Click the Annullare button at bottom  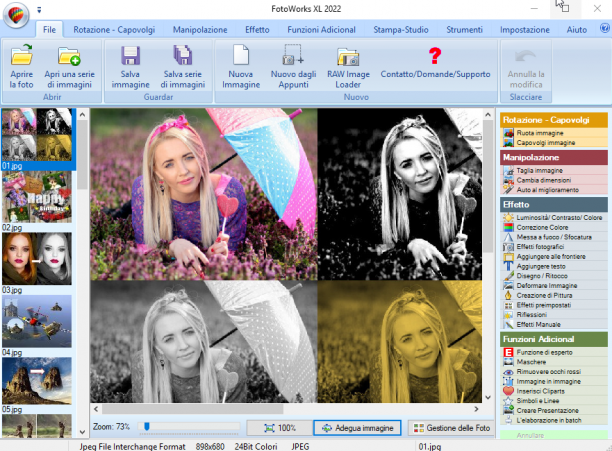click(x=554, y=435)
